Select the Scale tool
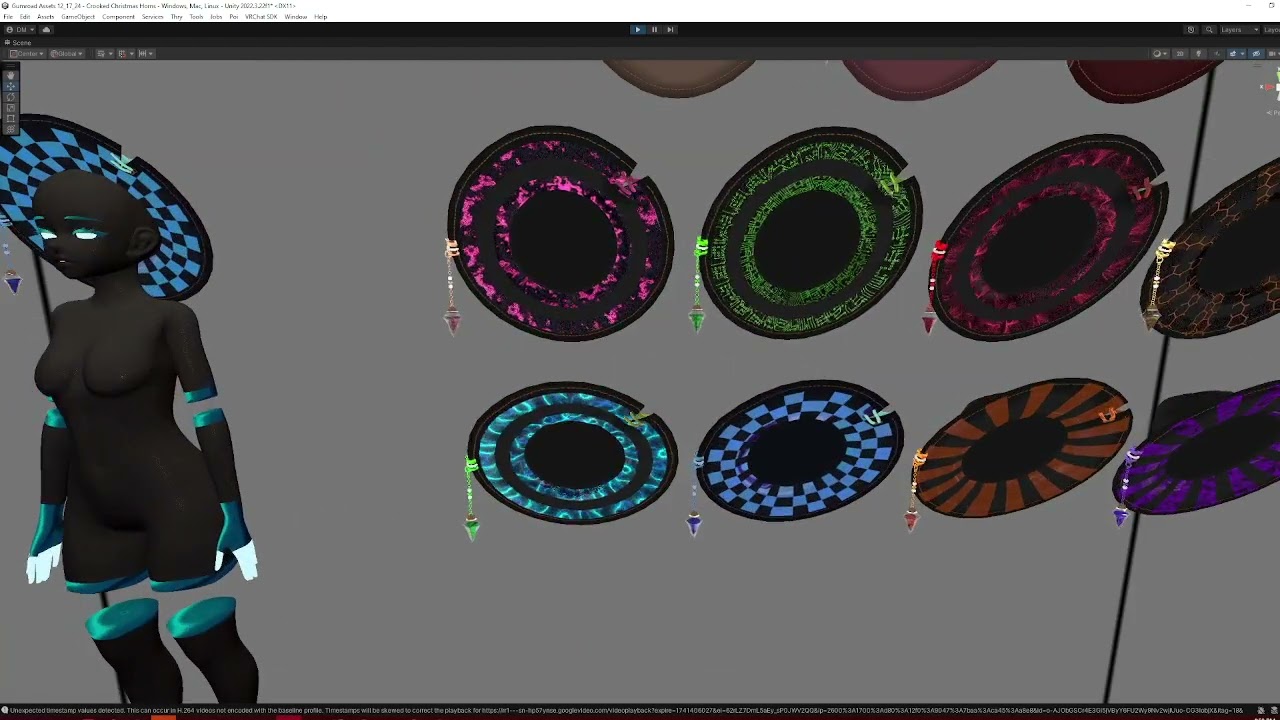The image size is (1280, 720). pos(11,107)
